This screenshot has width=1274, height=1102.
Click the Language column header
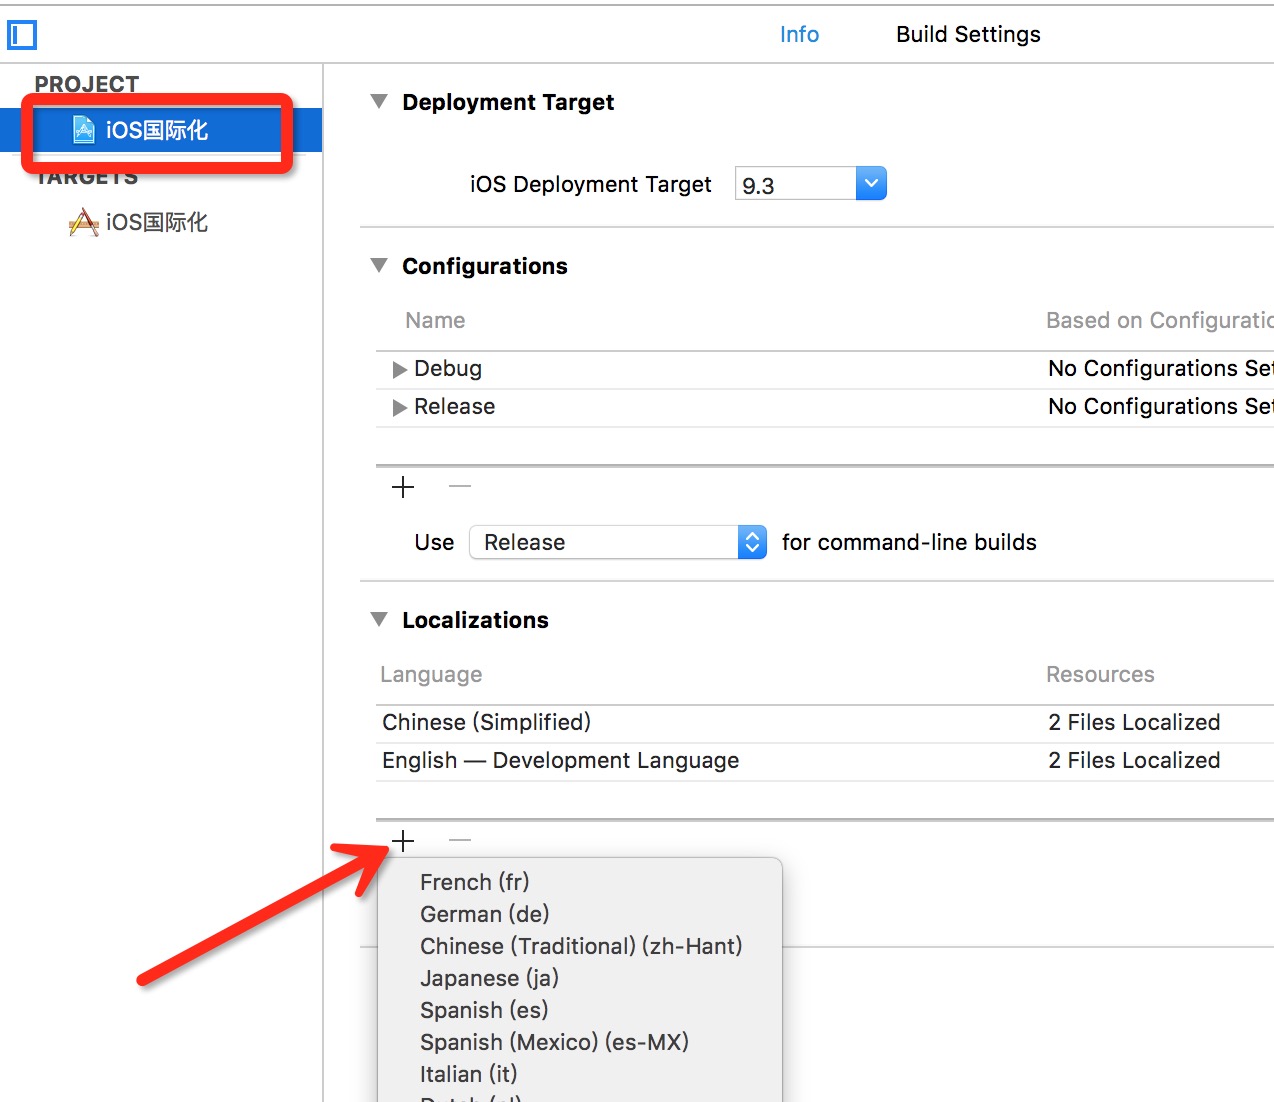(431, 675)
